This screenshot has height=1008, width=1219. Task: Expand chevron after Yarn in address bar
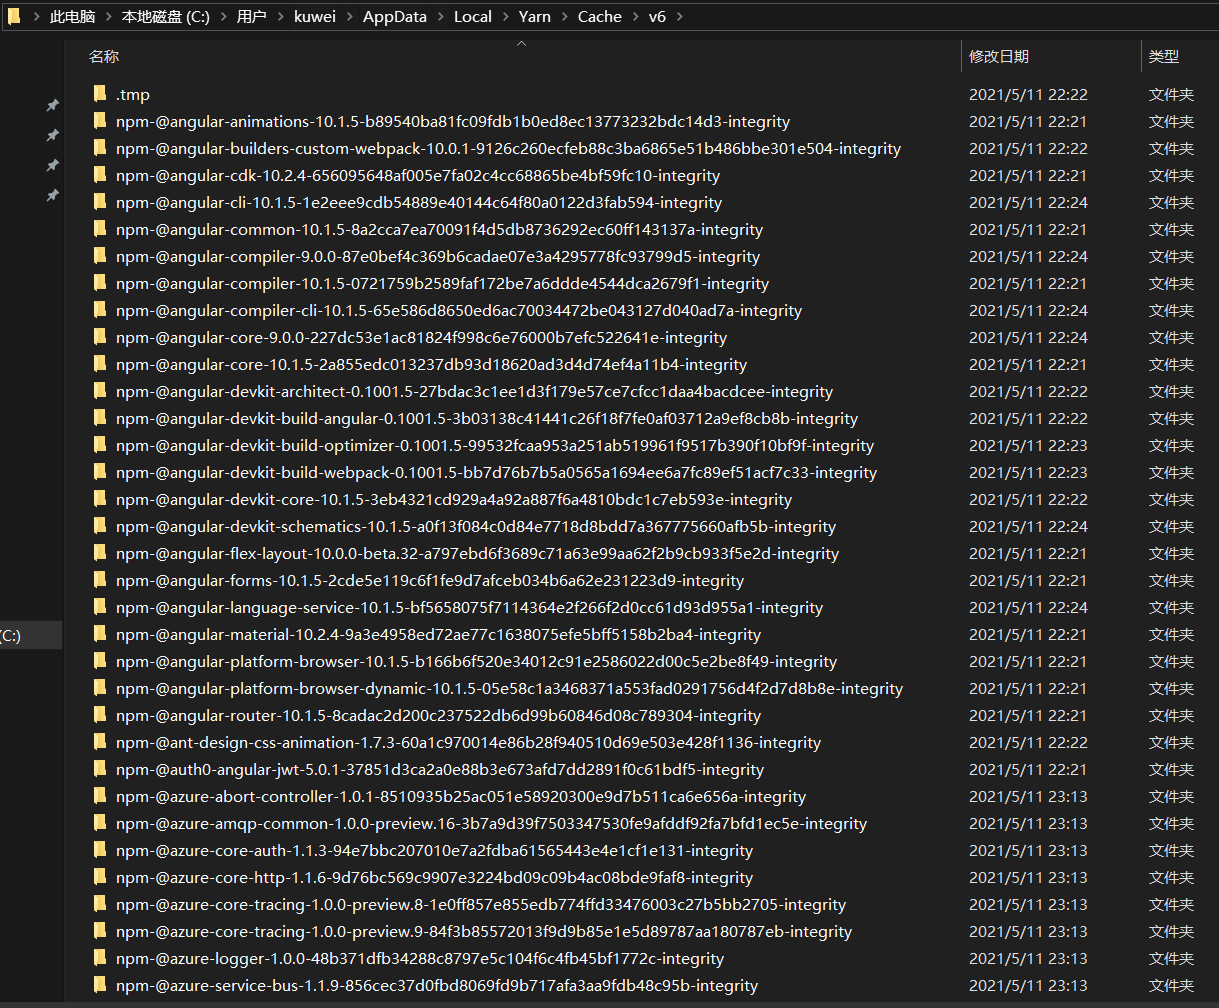564,17
